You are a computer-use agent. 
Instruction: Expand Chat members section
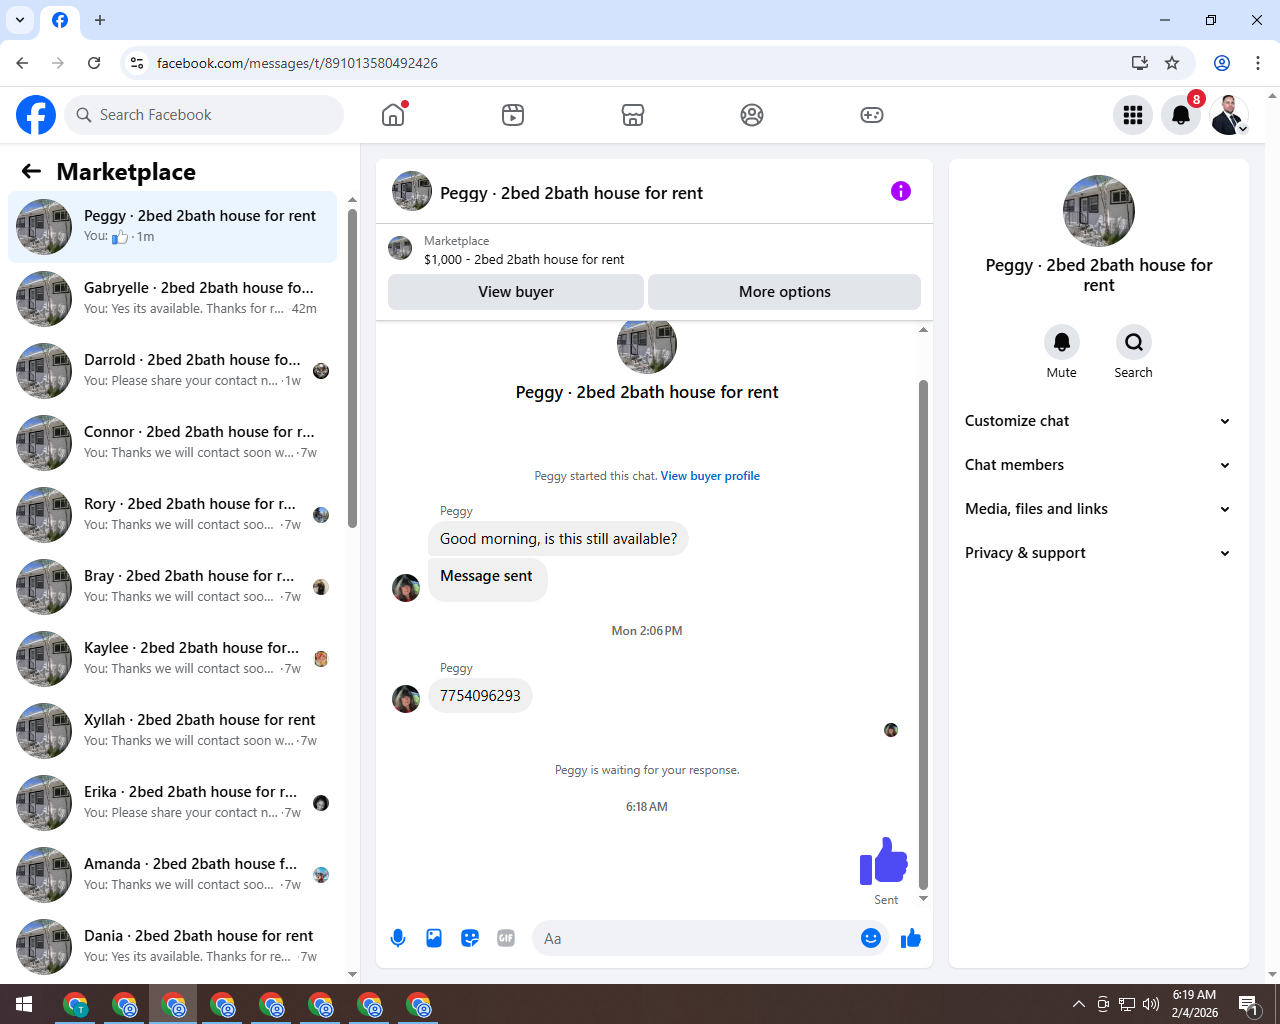(x=1098, y=465)
